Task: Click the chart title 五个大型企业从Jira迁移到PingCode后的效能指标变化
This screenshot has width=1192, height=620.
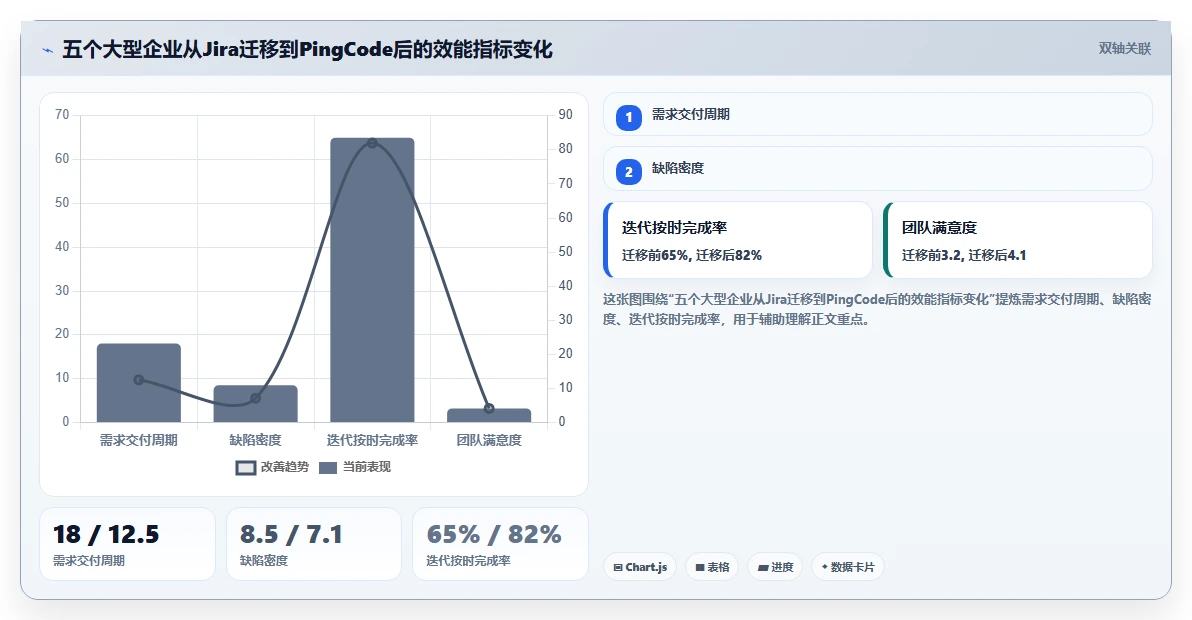Action: (307, 49)
